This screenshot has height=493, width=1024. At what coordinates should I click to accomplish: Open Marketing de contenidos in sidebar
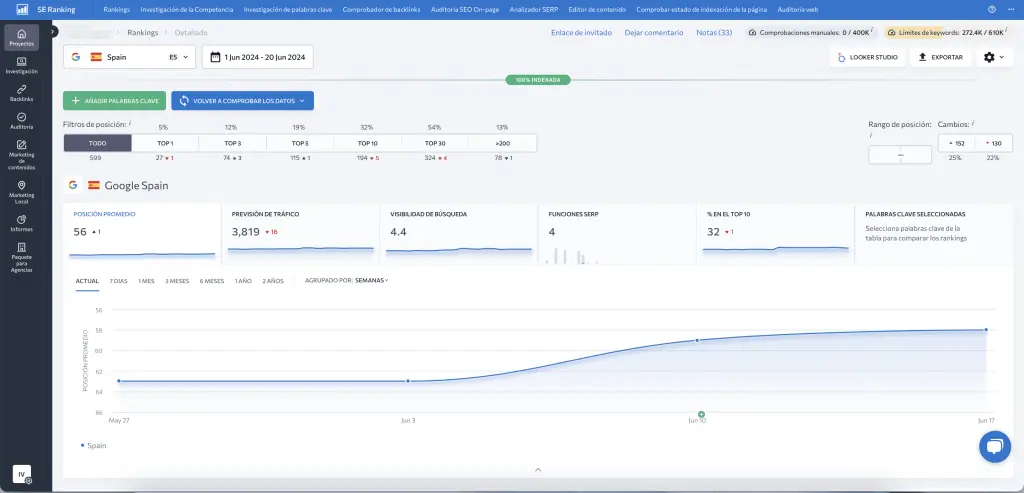tap(22, 155)
